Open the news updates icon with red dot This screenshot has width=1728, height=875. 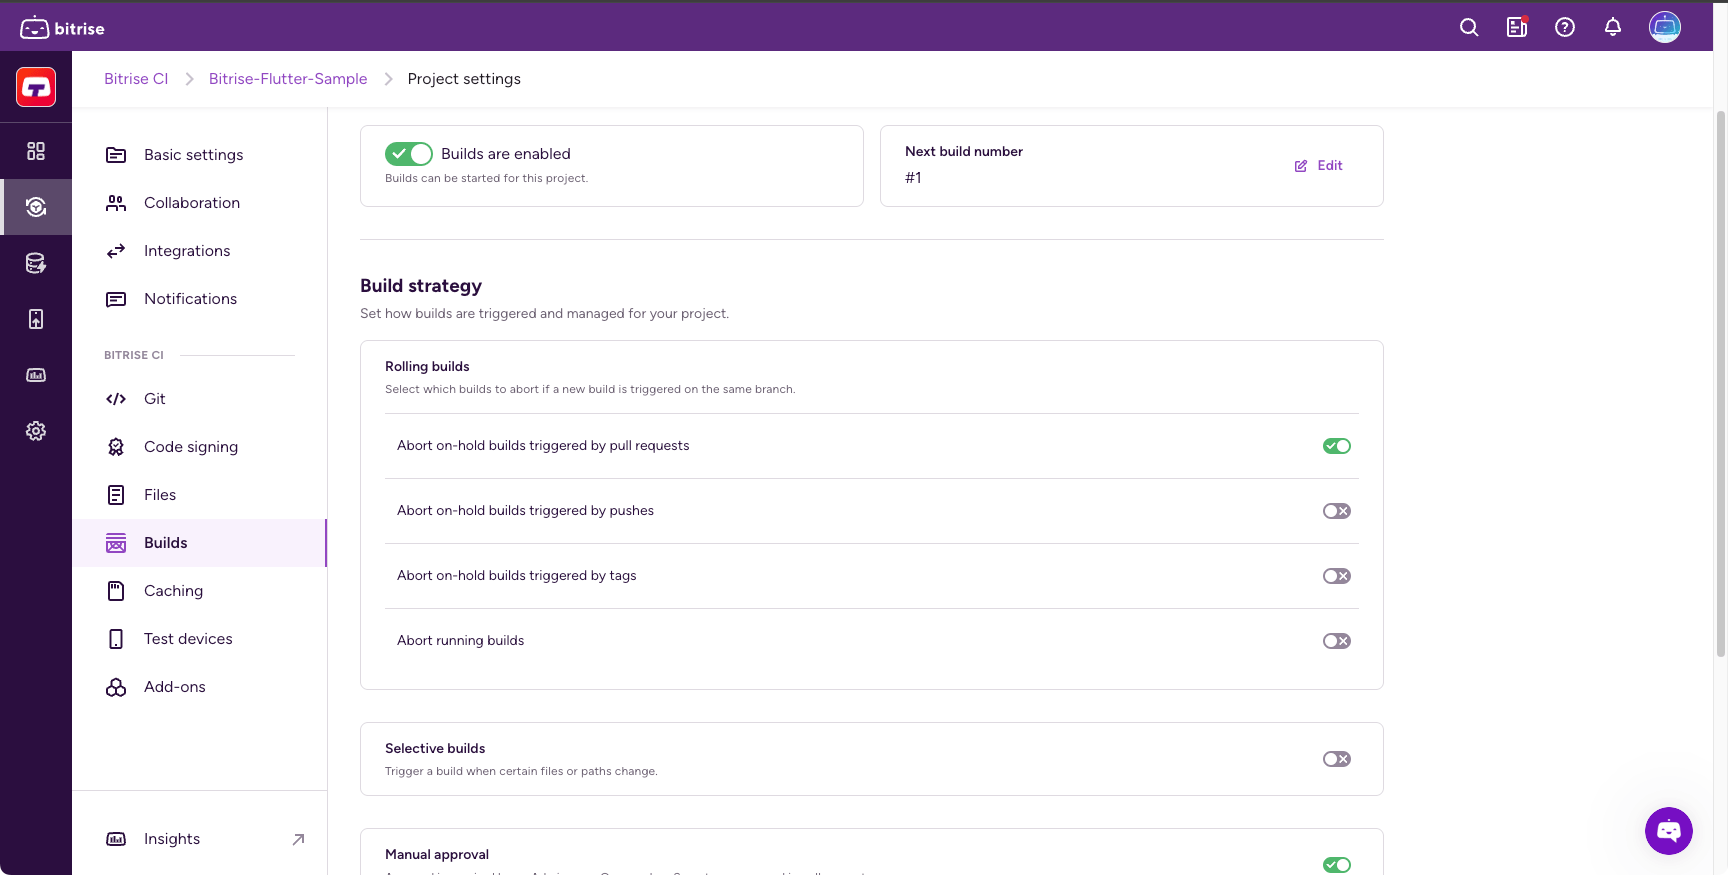[x=1516, y=28]
